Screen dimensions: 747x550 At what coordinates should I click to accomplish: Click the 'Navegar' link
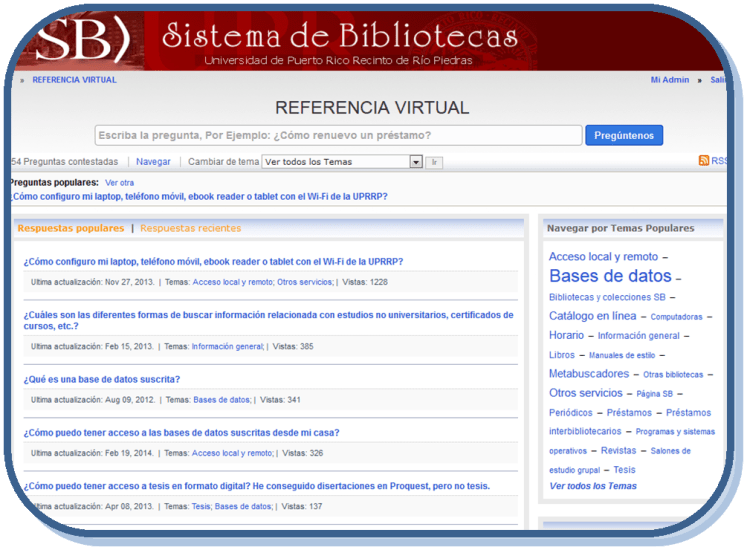(x=153, y=162)
